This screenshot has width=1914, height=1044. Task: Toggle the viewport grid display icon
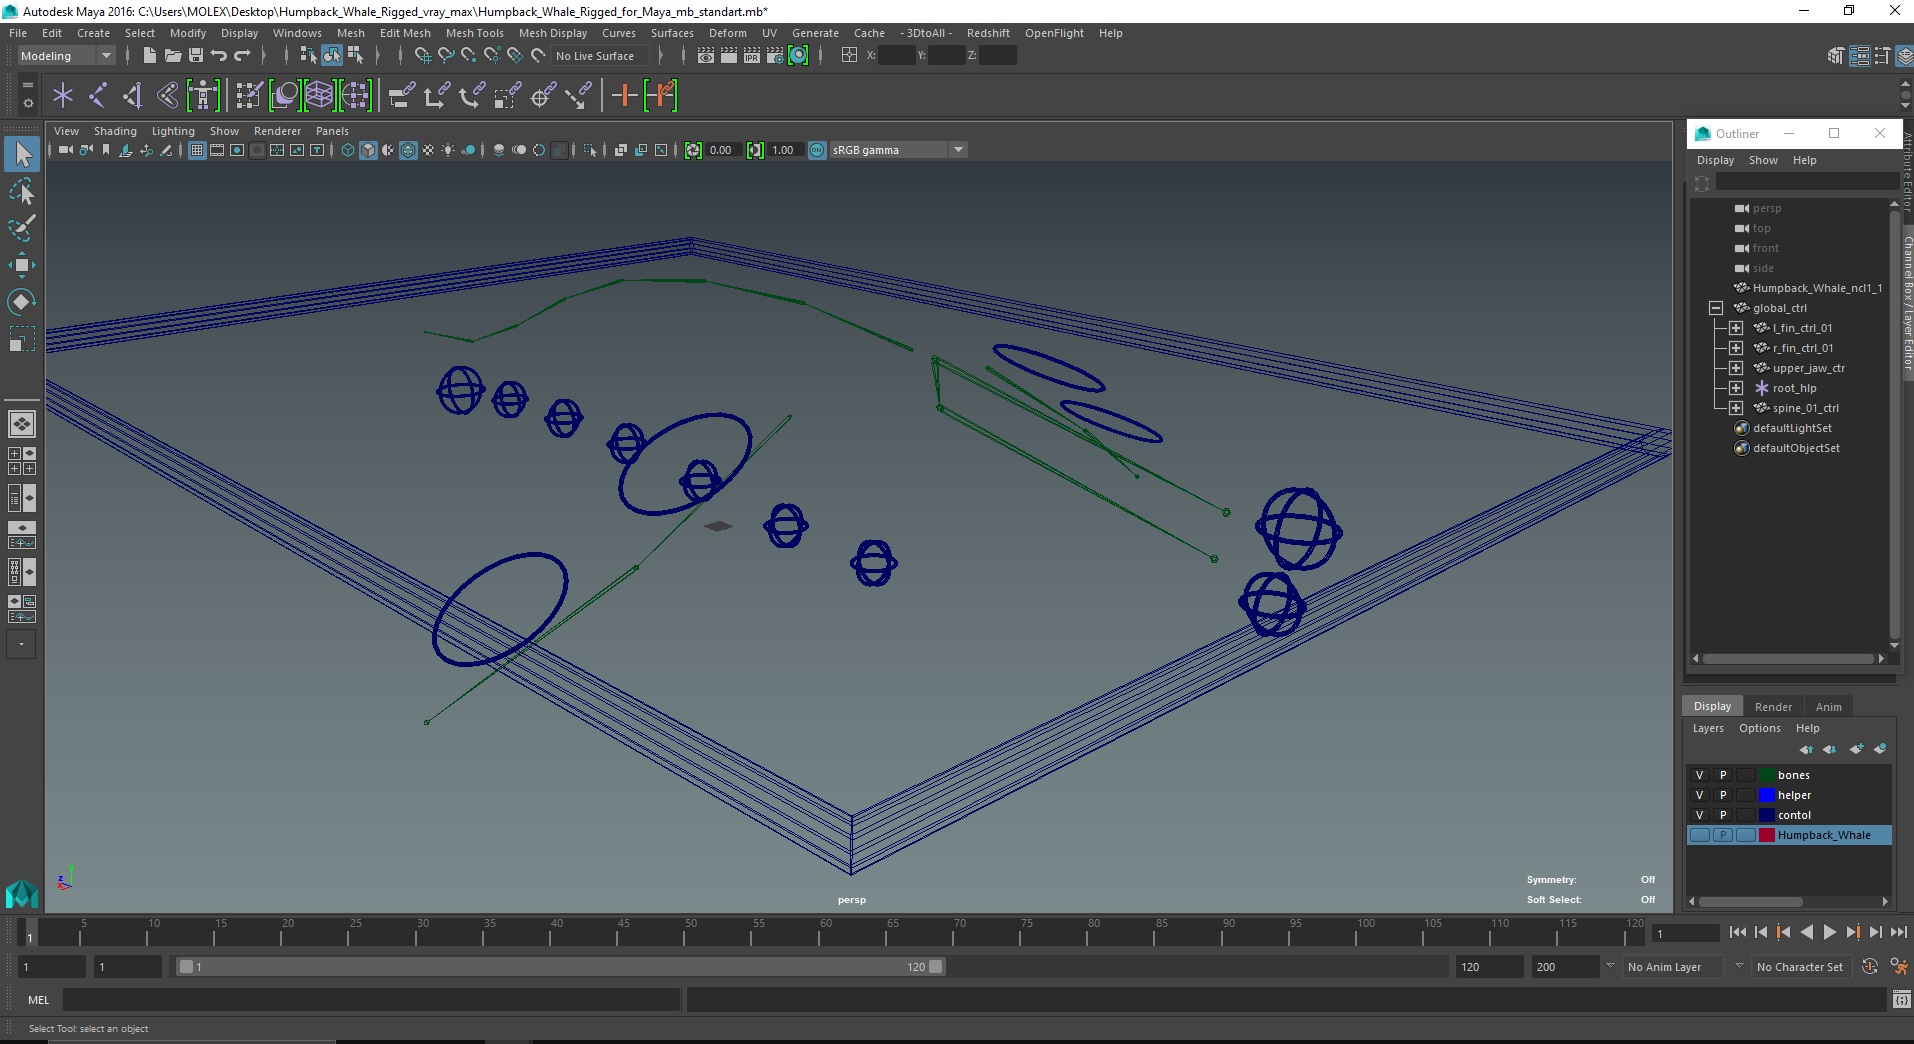click(x=197, y=150)
